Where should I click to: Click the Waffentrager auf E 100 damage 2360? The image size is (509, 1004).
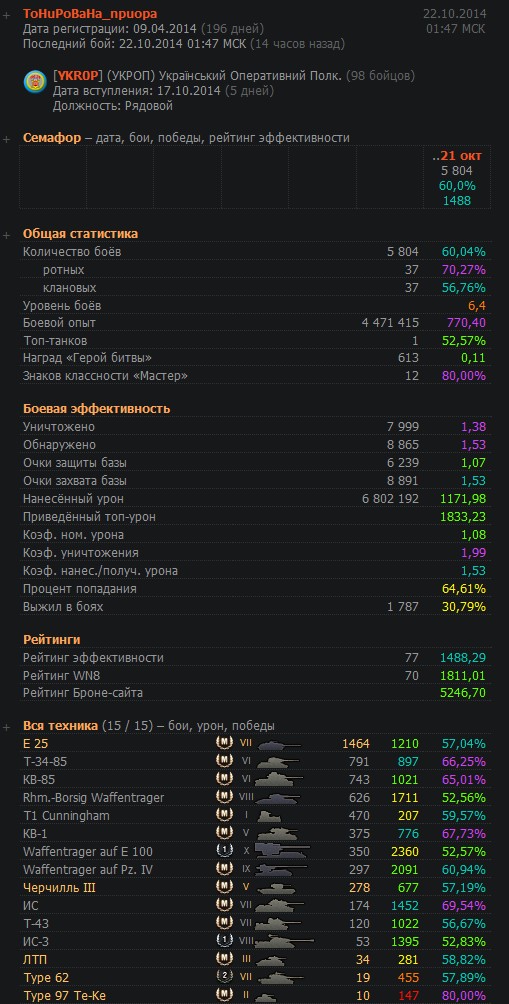(405, 852)
